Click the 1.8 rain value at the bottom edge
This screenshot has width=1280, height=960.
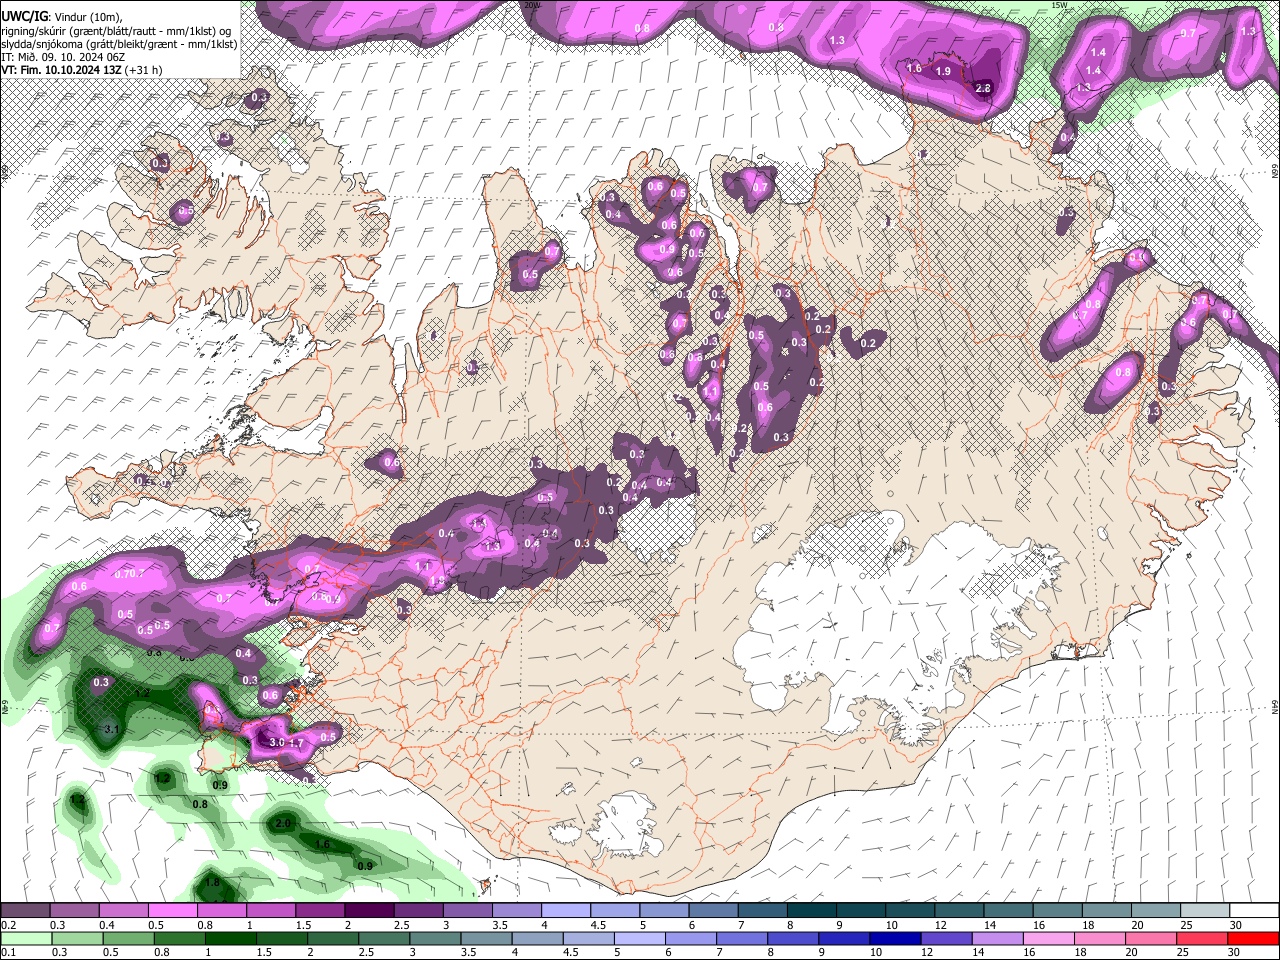pyautogui.click(x=212, y=883)
